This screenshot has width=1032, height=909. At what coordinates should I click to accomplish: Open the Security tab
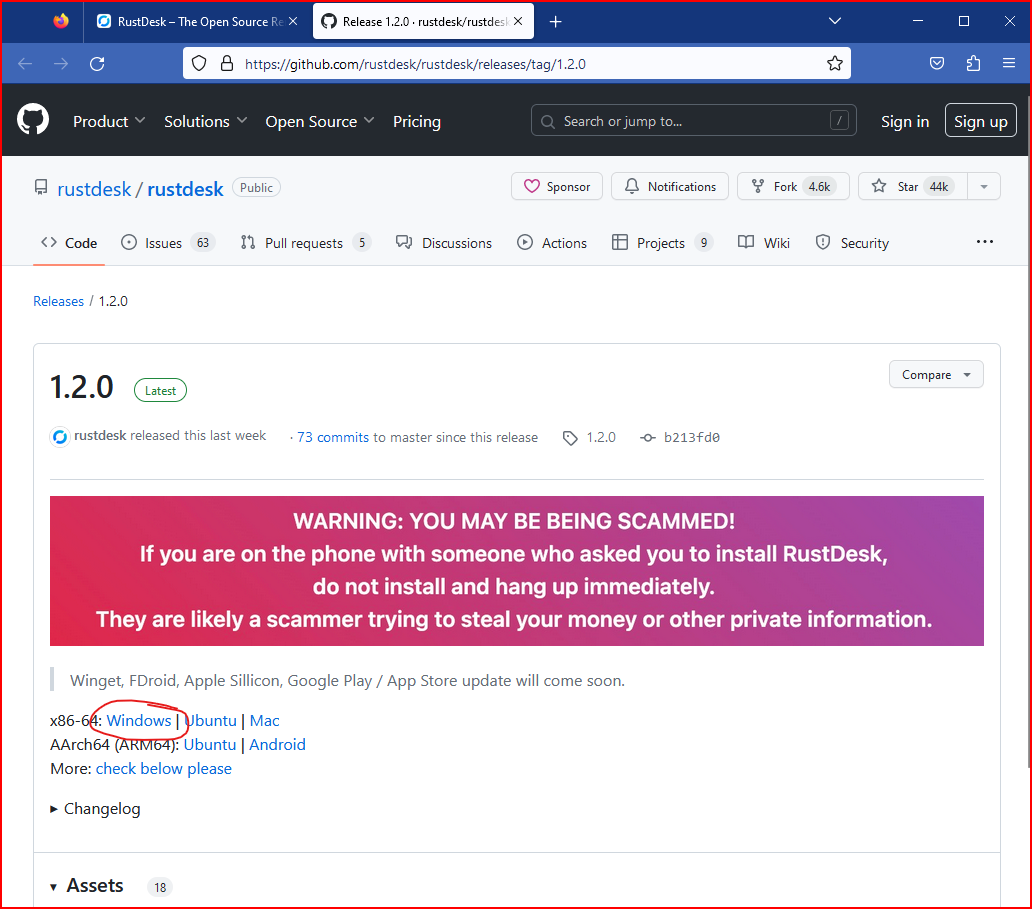click(852, 243)
